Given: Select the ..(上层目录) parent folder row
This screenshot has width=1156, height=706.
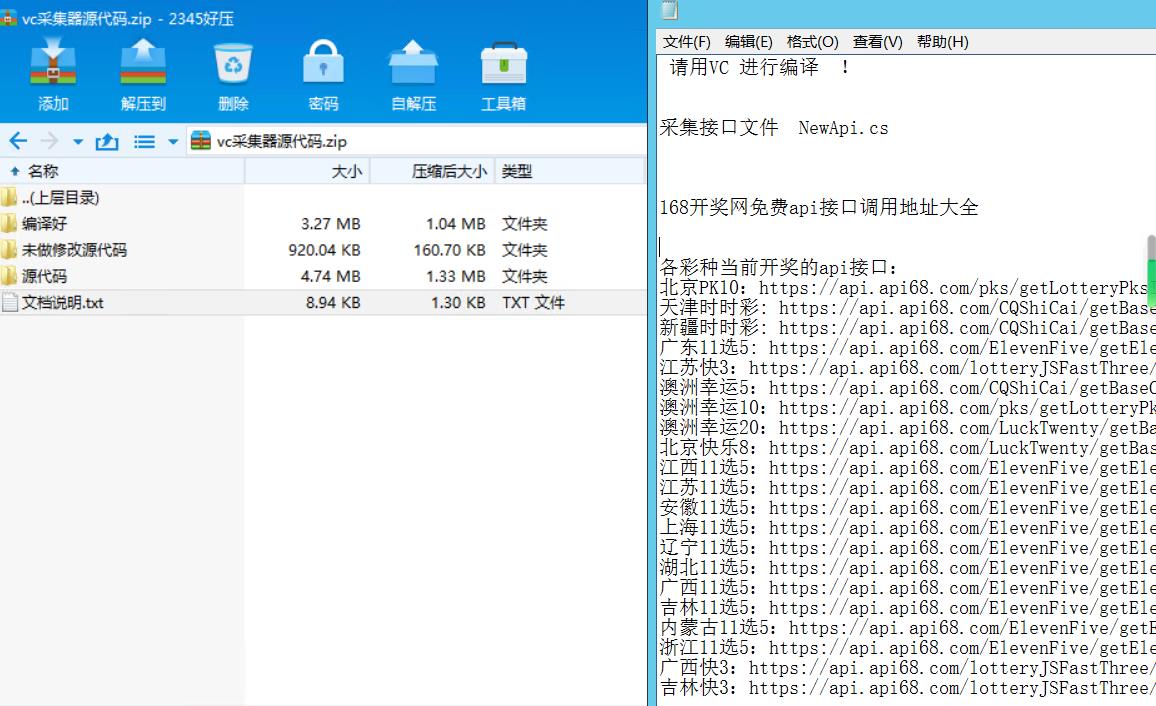Looking at the screenshot, I should pyautogui.click(x=323, y=198).
